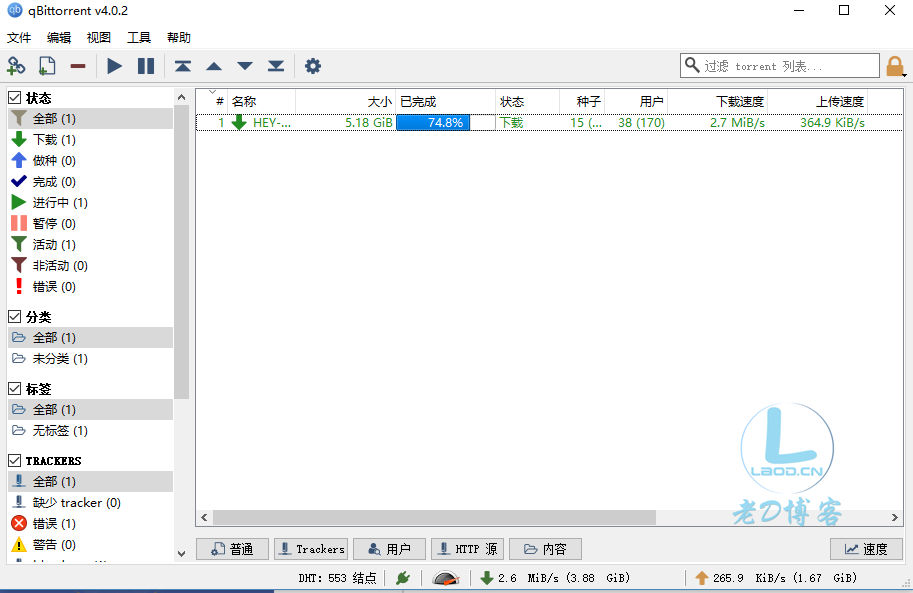Move torrent to top of queue

point(183,66)
